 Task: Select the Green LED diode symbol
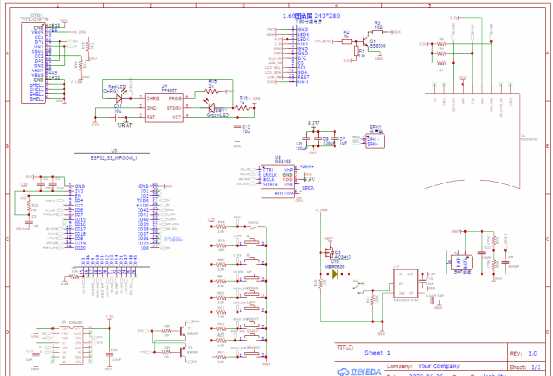(x=212, y=107)
